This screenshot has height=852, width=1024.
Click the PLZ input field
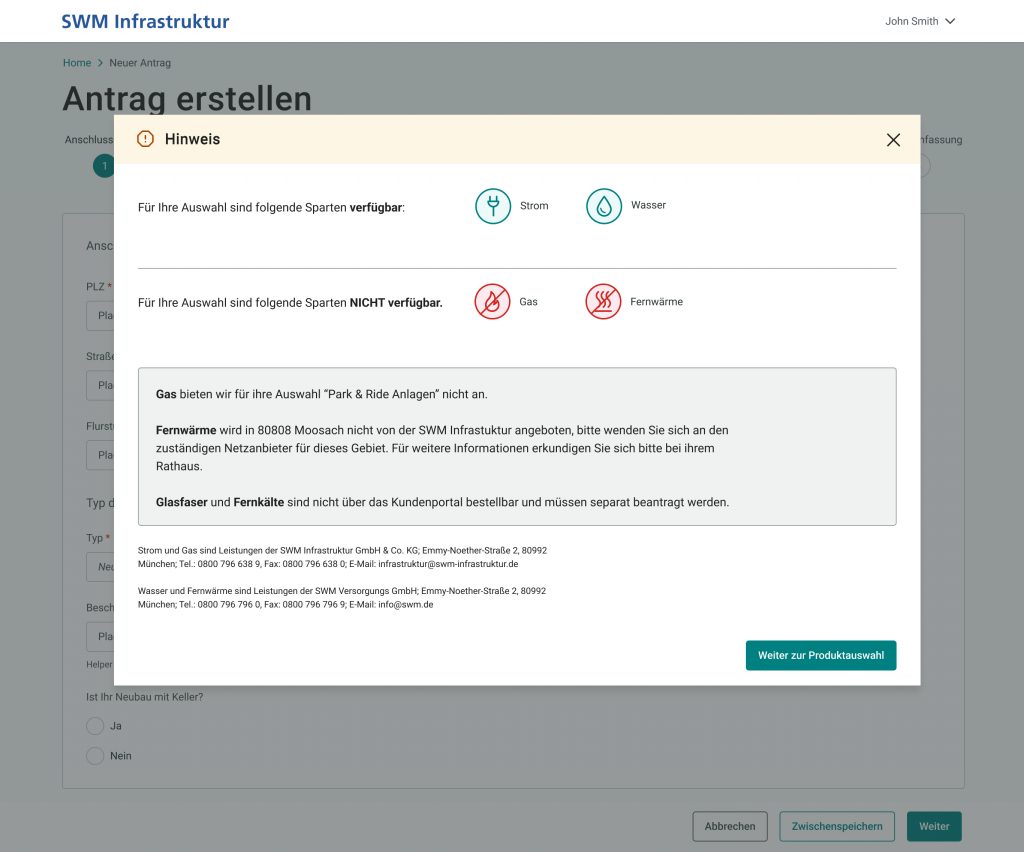(100, 316)
